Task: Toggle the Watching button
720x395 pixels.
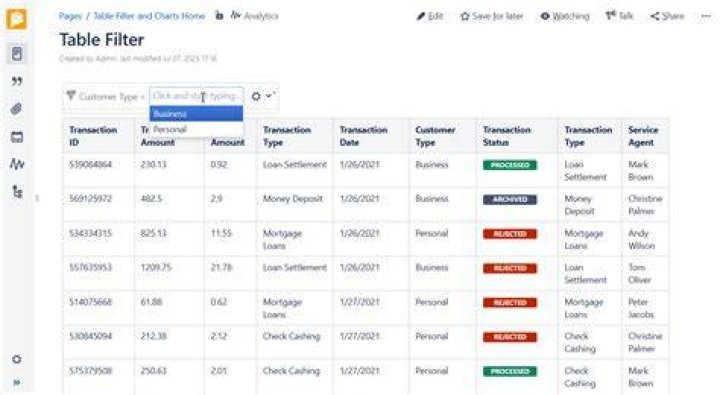Action: click(565, 17)
